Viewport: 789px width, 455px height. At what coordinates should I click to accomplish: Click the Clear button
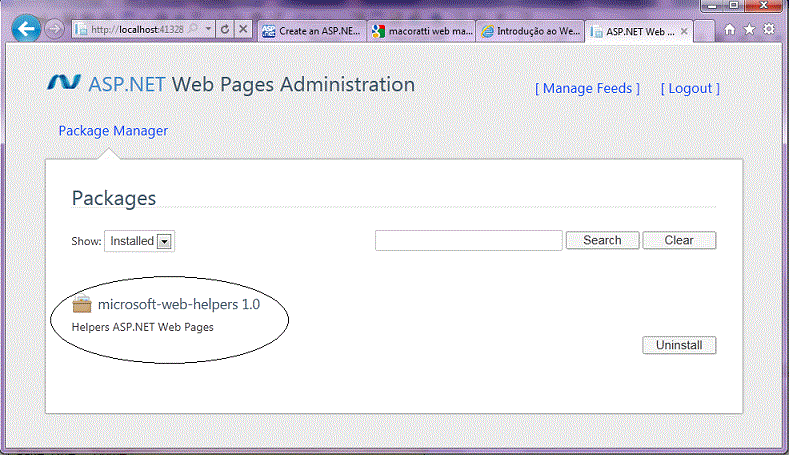679,241
